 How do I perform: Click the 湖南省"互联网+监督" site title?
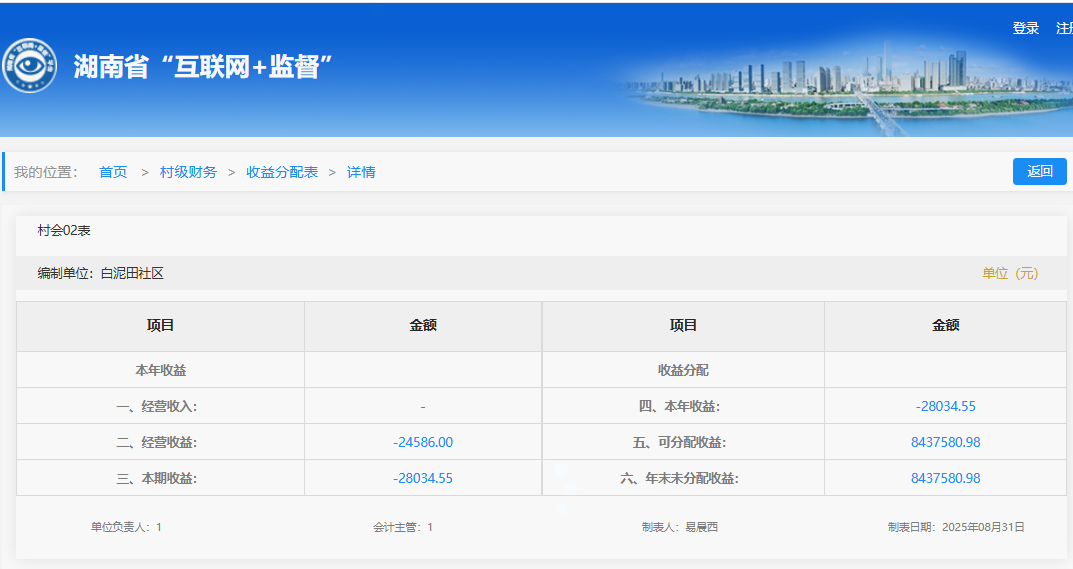pos(203,67)
